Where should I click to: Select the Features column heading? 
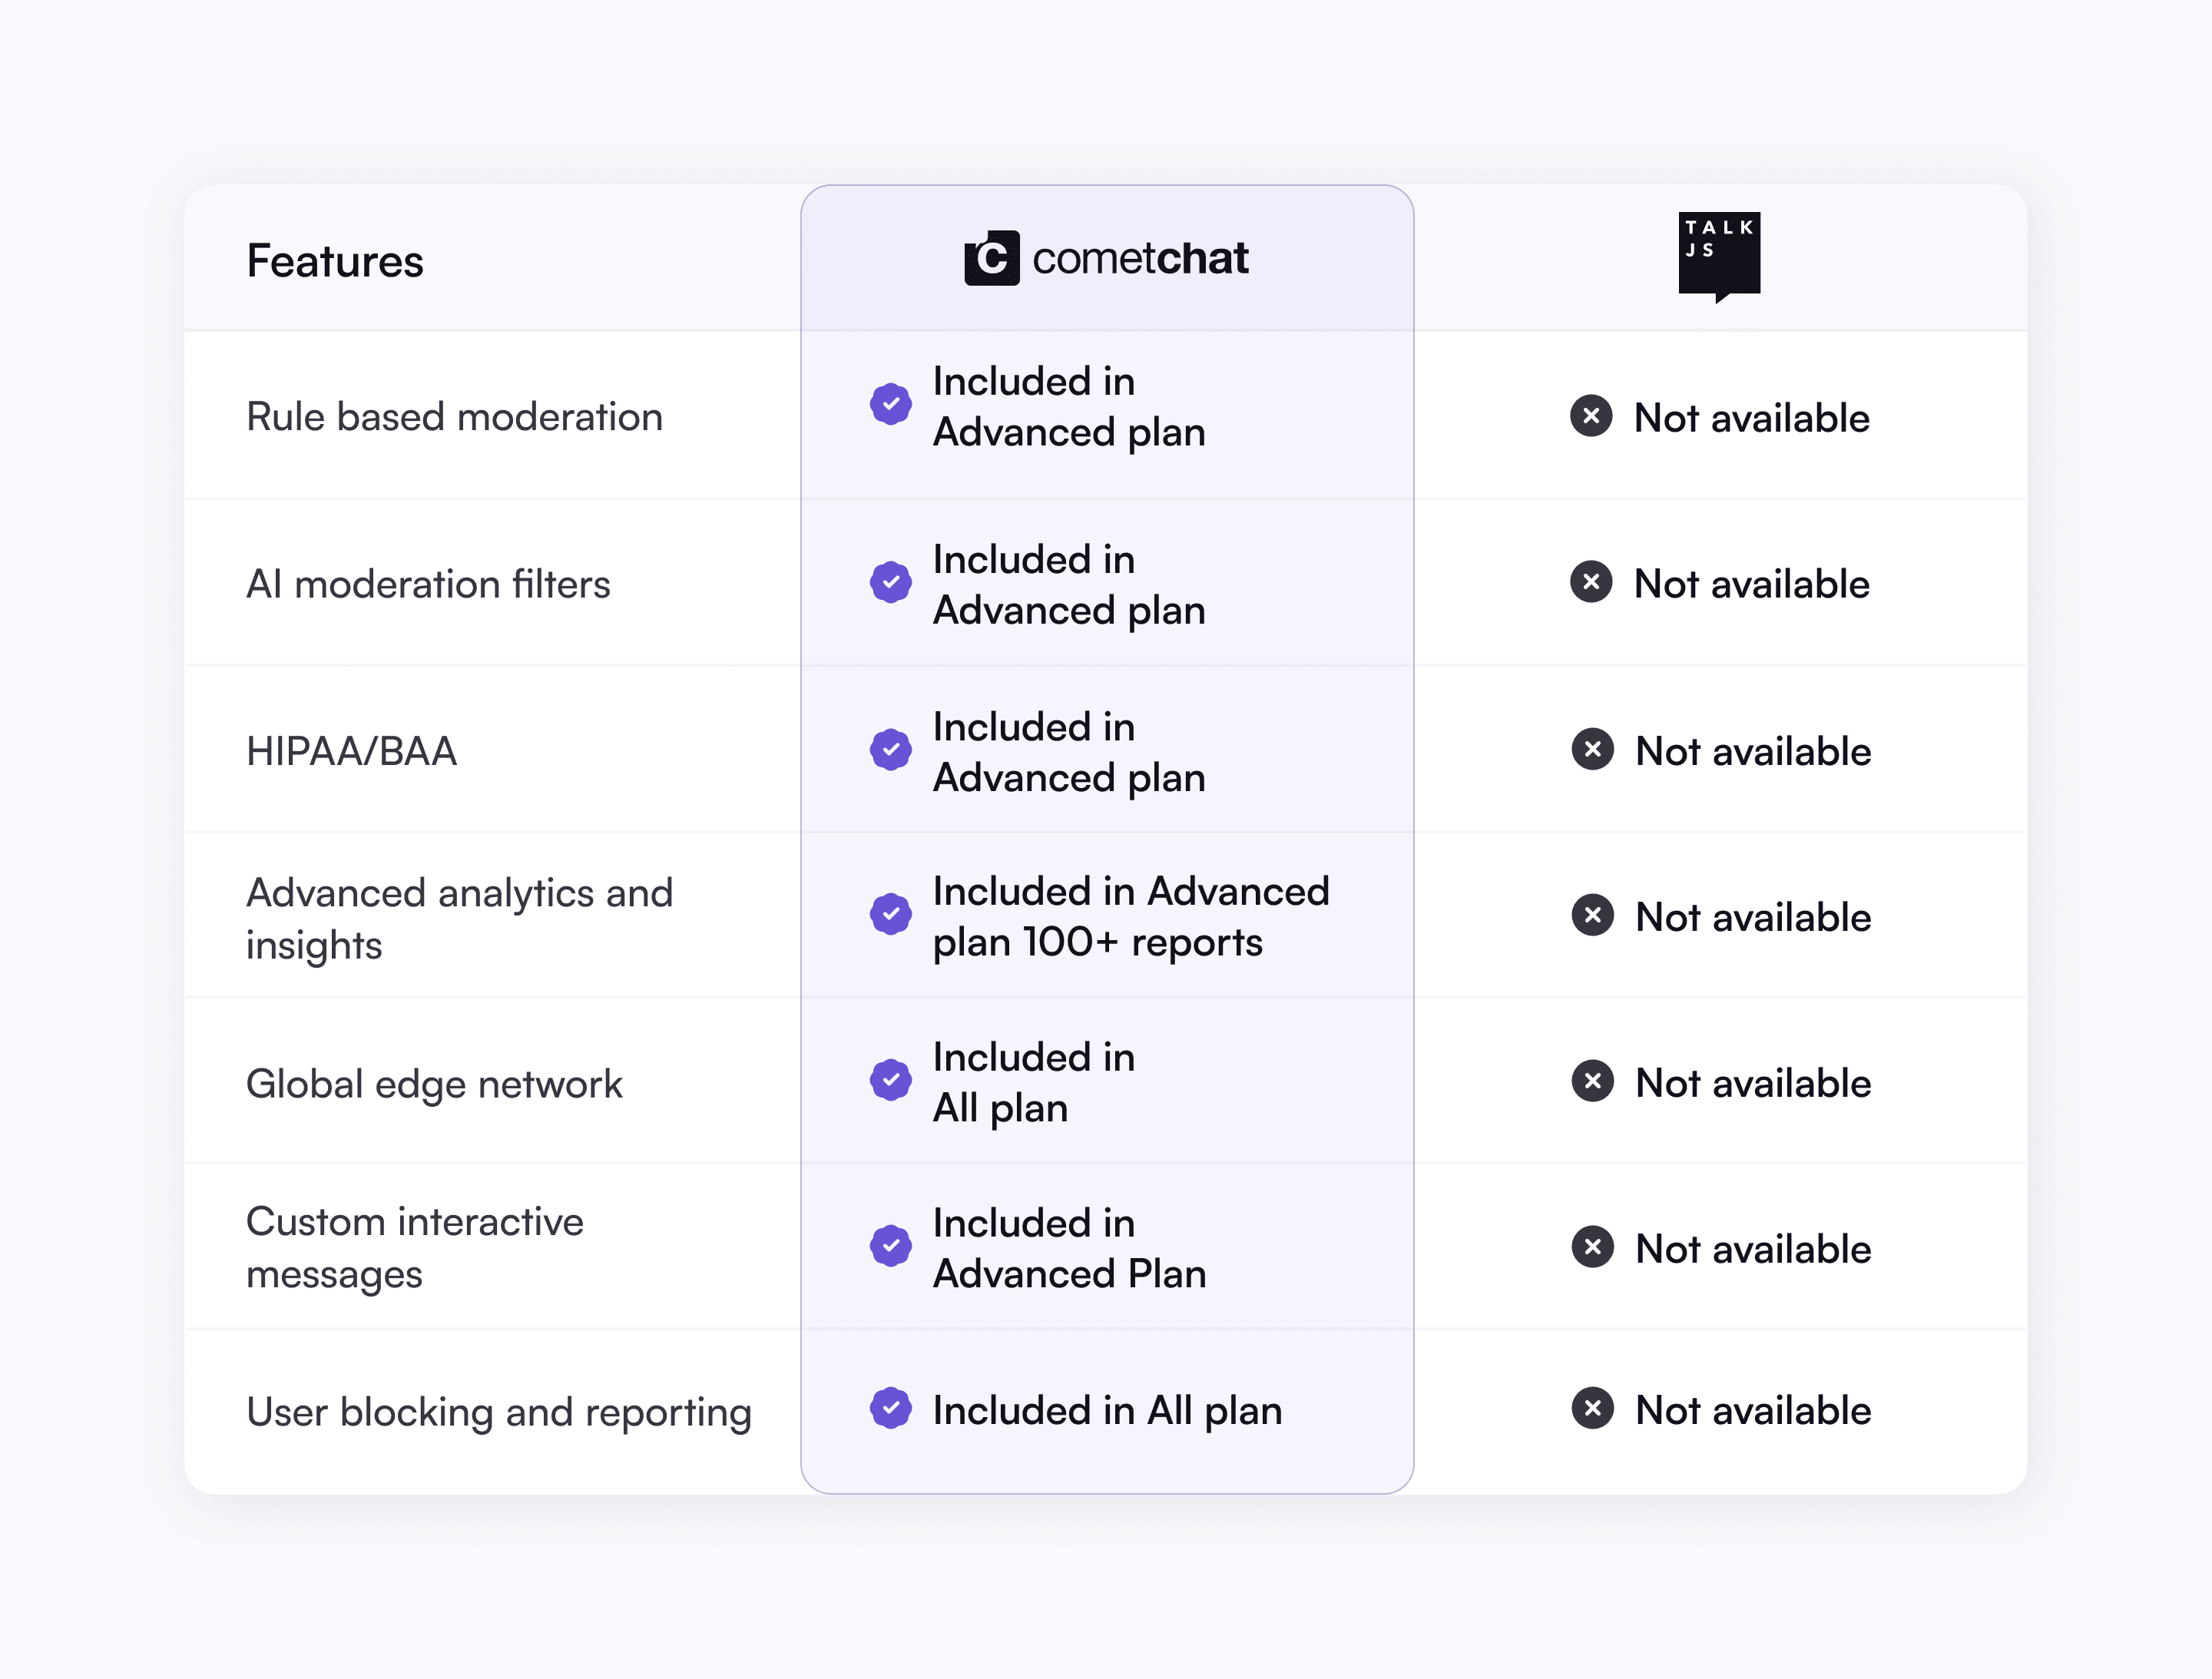(335, 262)
